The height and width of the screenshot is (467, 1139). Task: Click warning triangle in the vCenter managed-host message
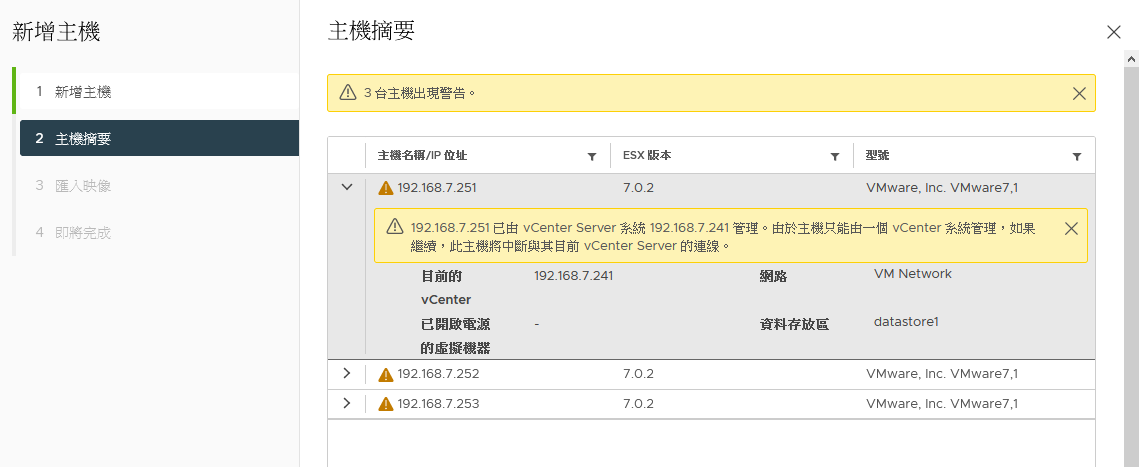point(395,226)
